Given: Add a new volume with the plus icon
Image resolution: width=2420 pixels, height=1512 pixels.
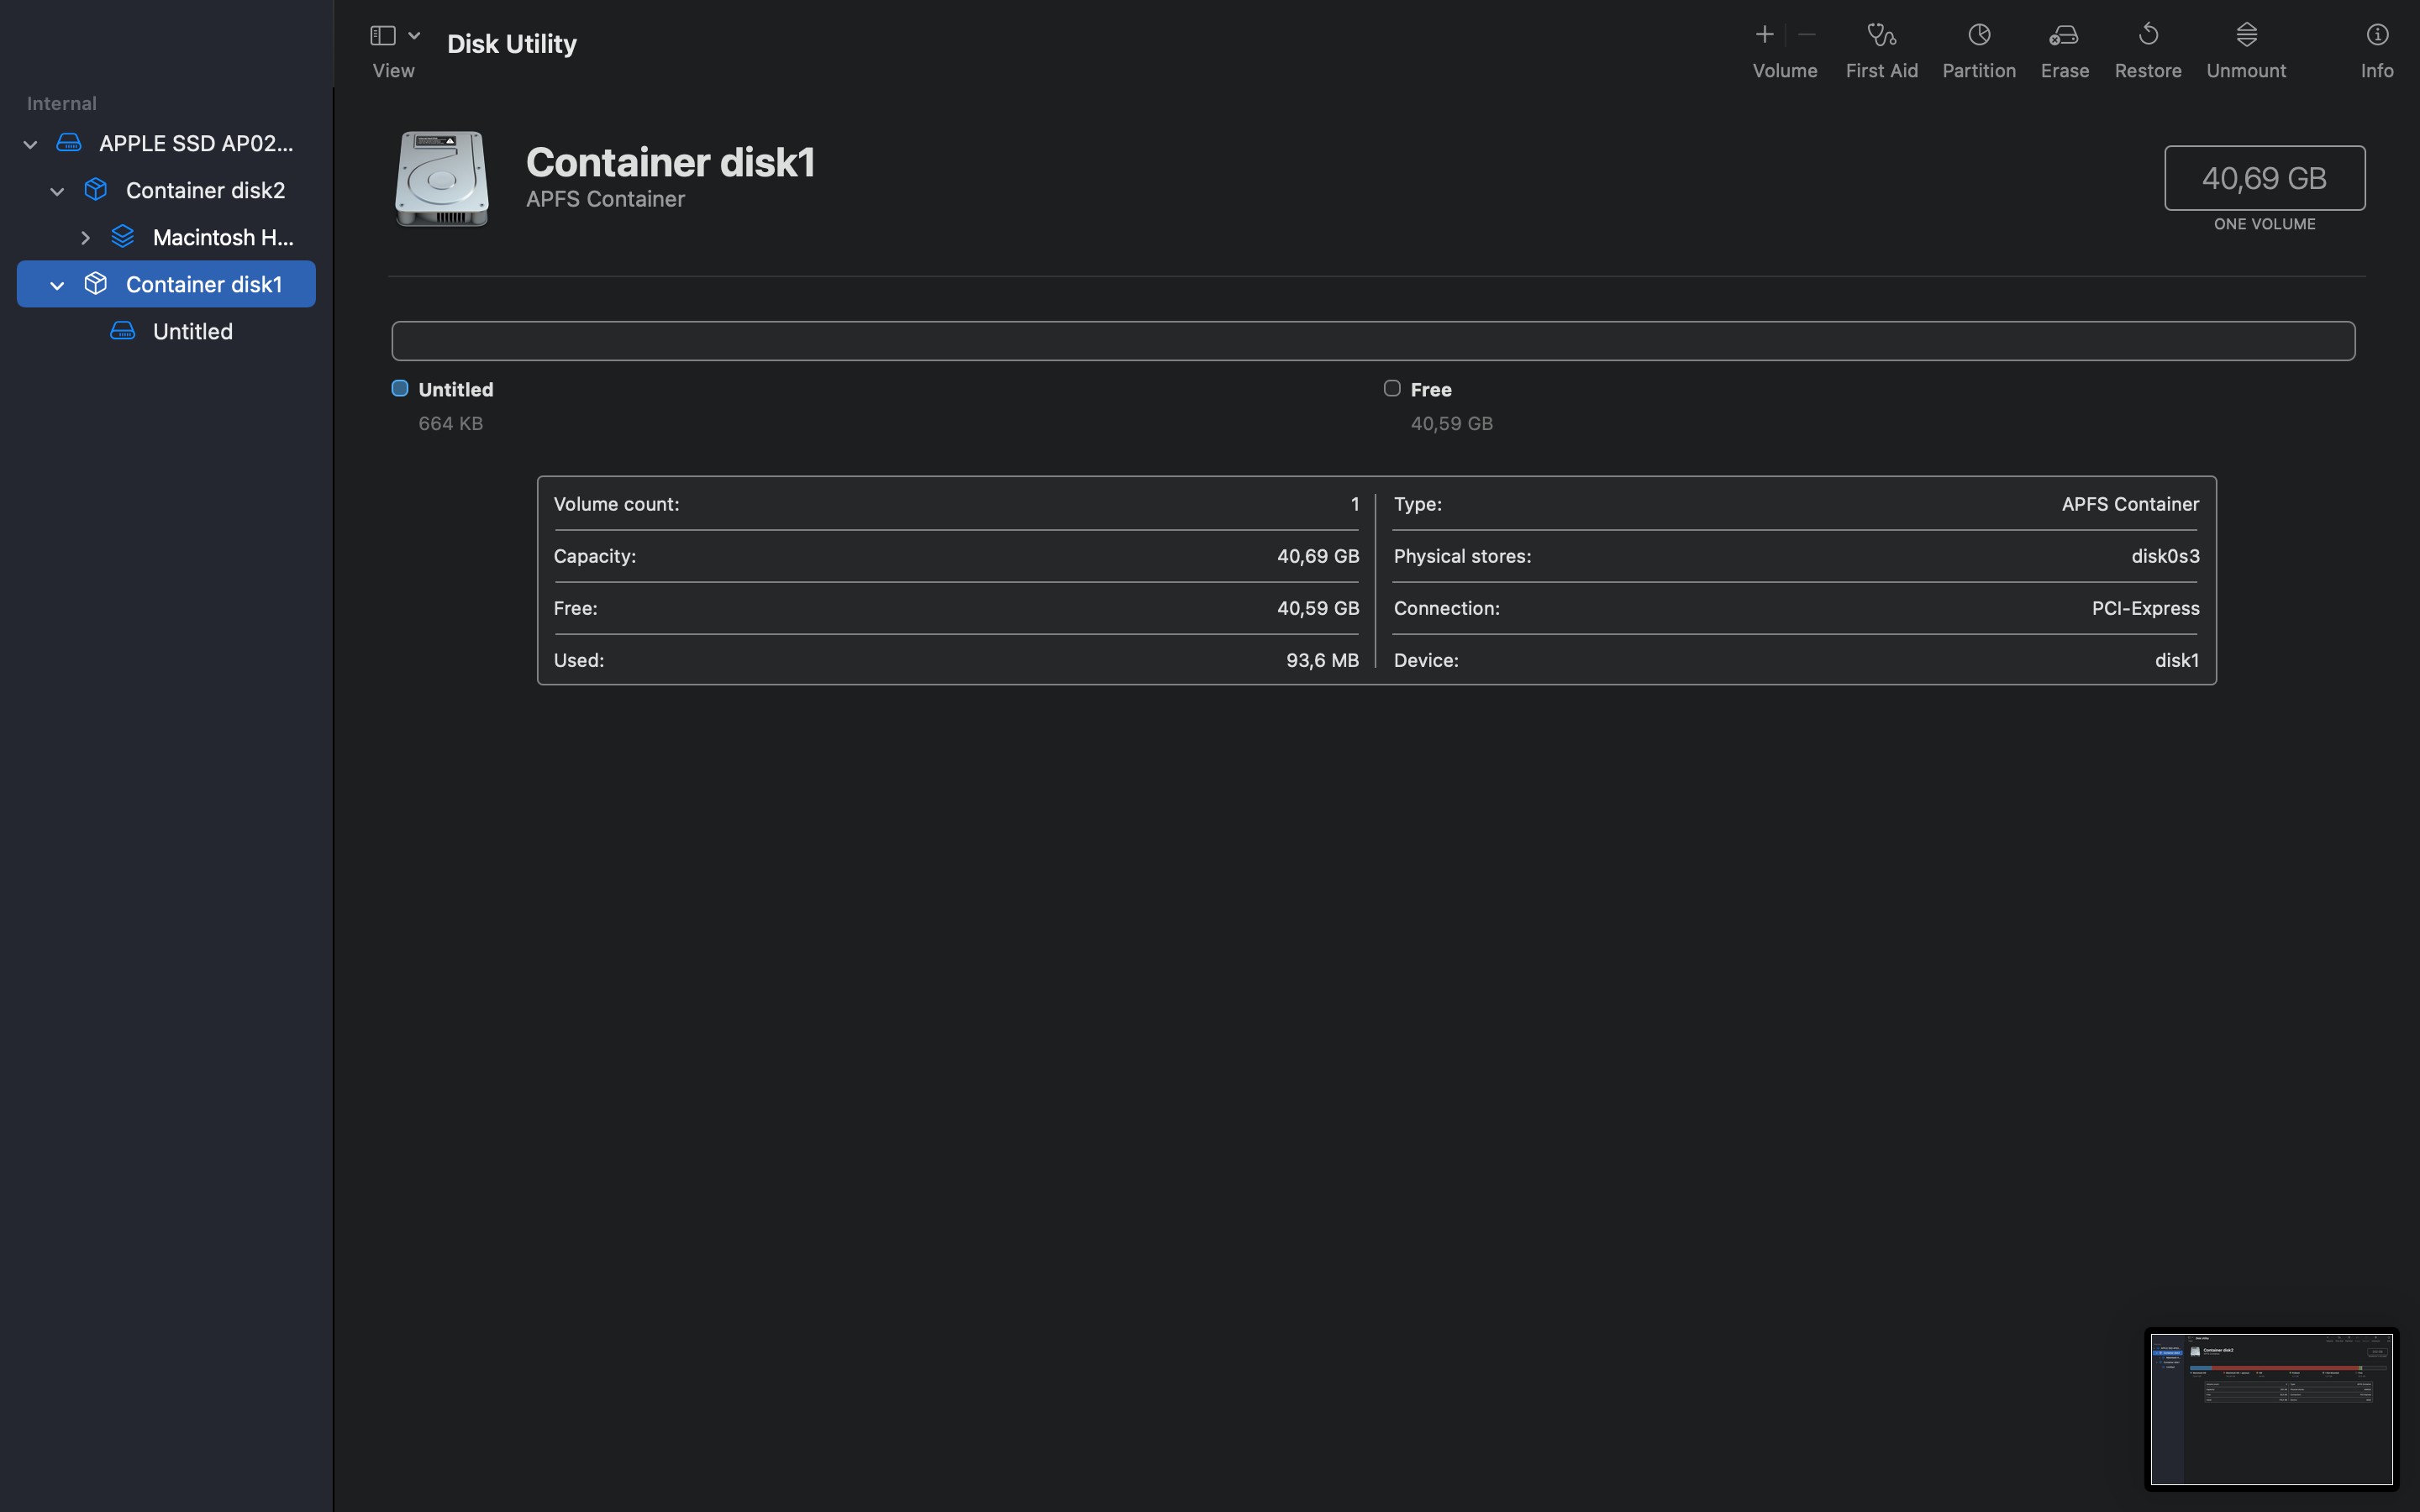Looking at the screenshot, I should [1764, 33].
